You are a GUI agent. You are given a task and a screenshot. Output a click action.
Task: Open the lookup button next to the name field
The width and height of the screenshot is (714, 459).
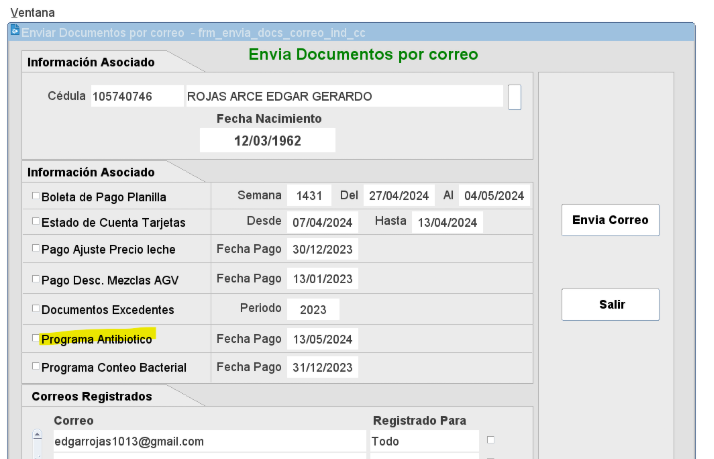pos(514,97)
